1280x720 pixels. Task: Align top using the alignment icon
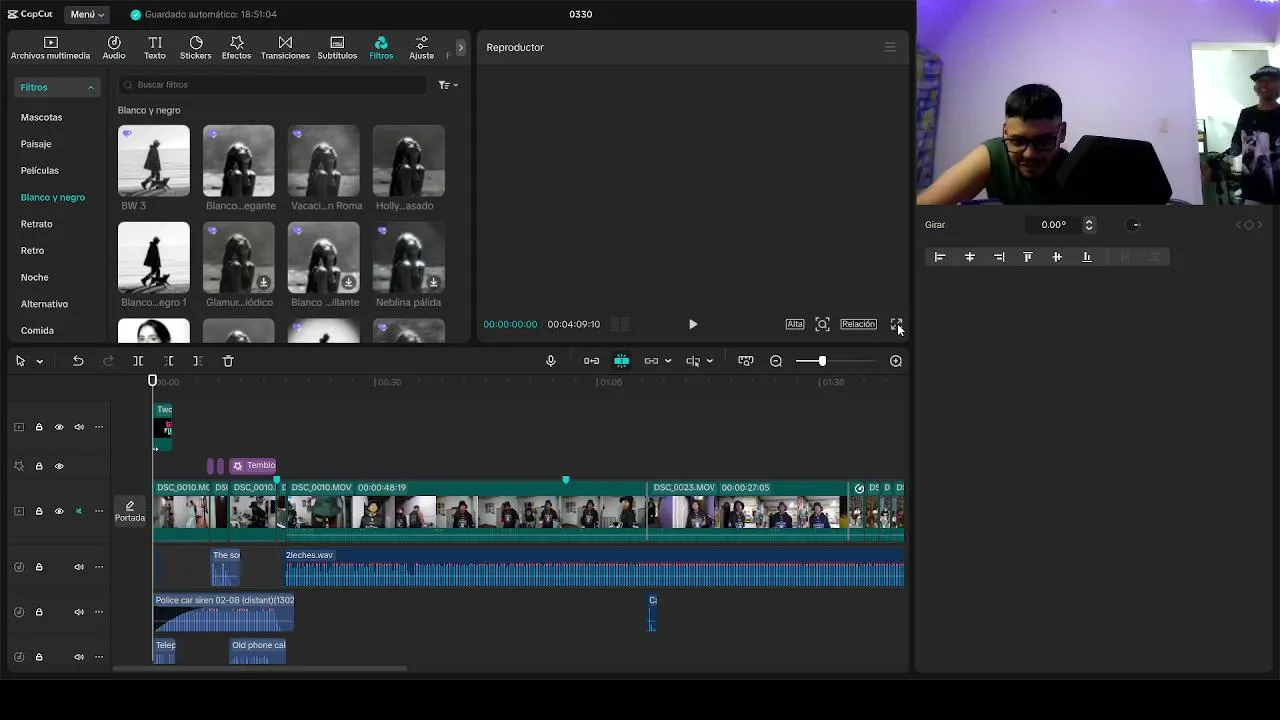click(1028, 257)
